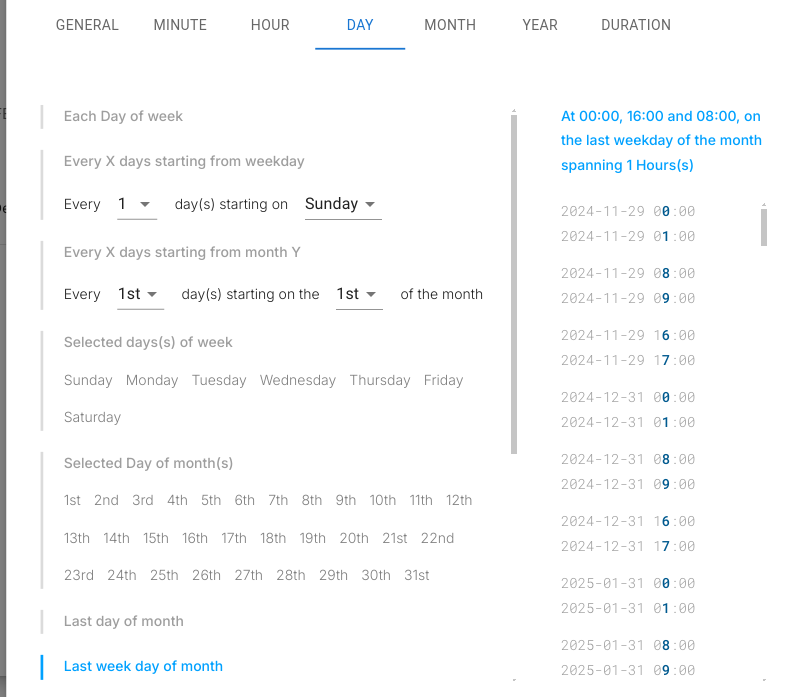Open the DURATION tab
This screenshot has width=792, height=697.
[636, 25]
